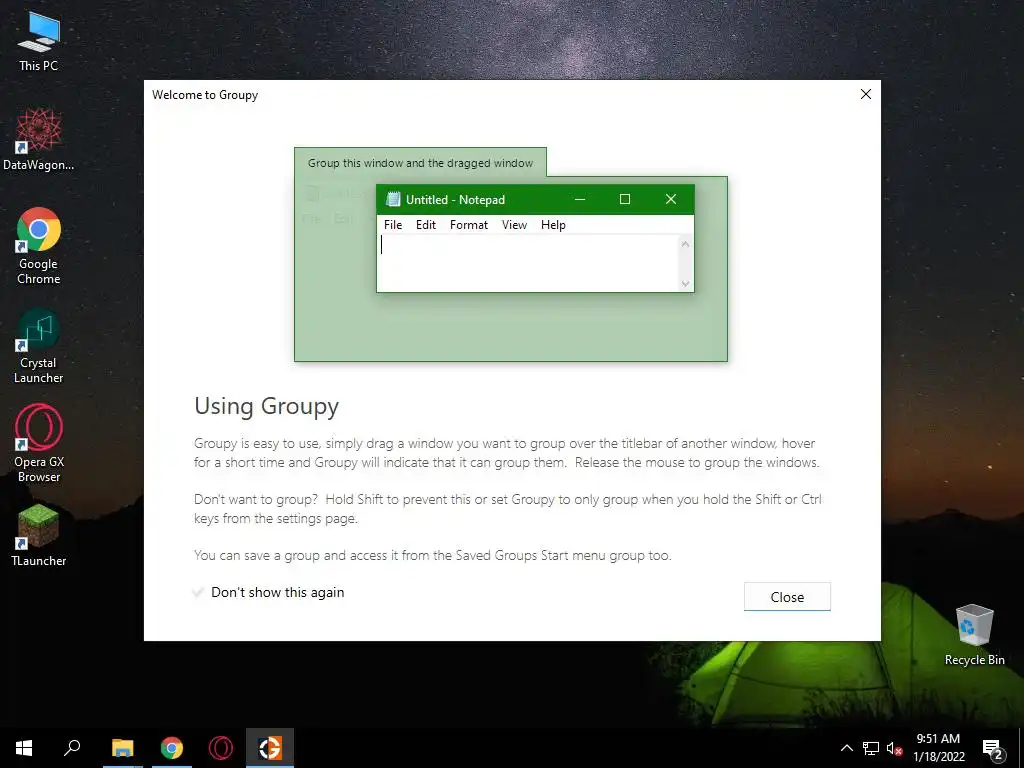The width and height of the screenshot is (1024, 768).
Task: Click the Notepad scrollbar down arrow
Action: coord(685,283)
